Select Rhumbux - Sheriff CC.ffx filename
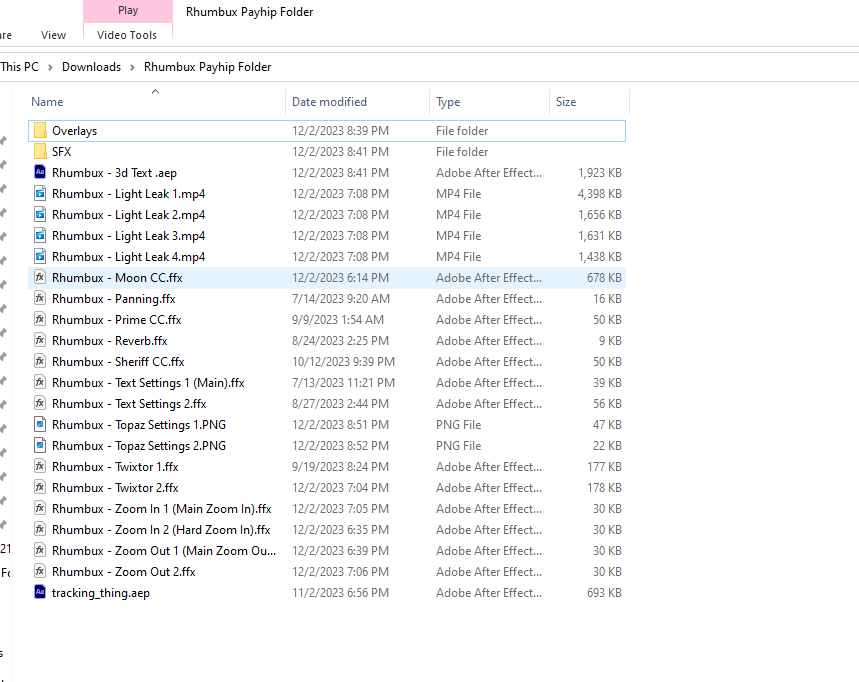 (118, 362)
